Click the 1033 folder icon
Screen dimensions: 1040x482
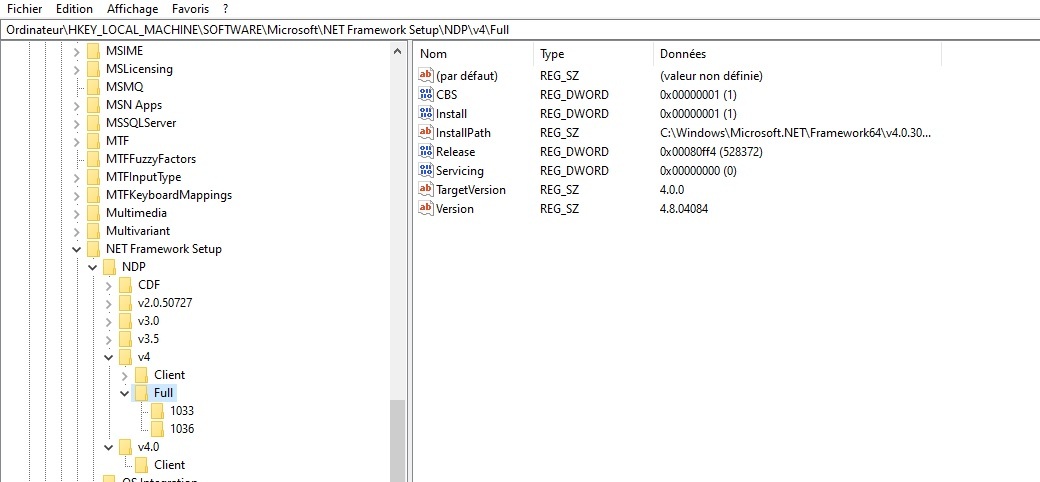pyautogui.click(x=157, y=410)
